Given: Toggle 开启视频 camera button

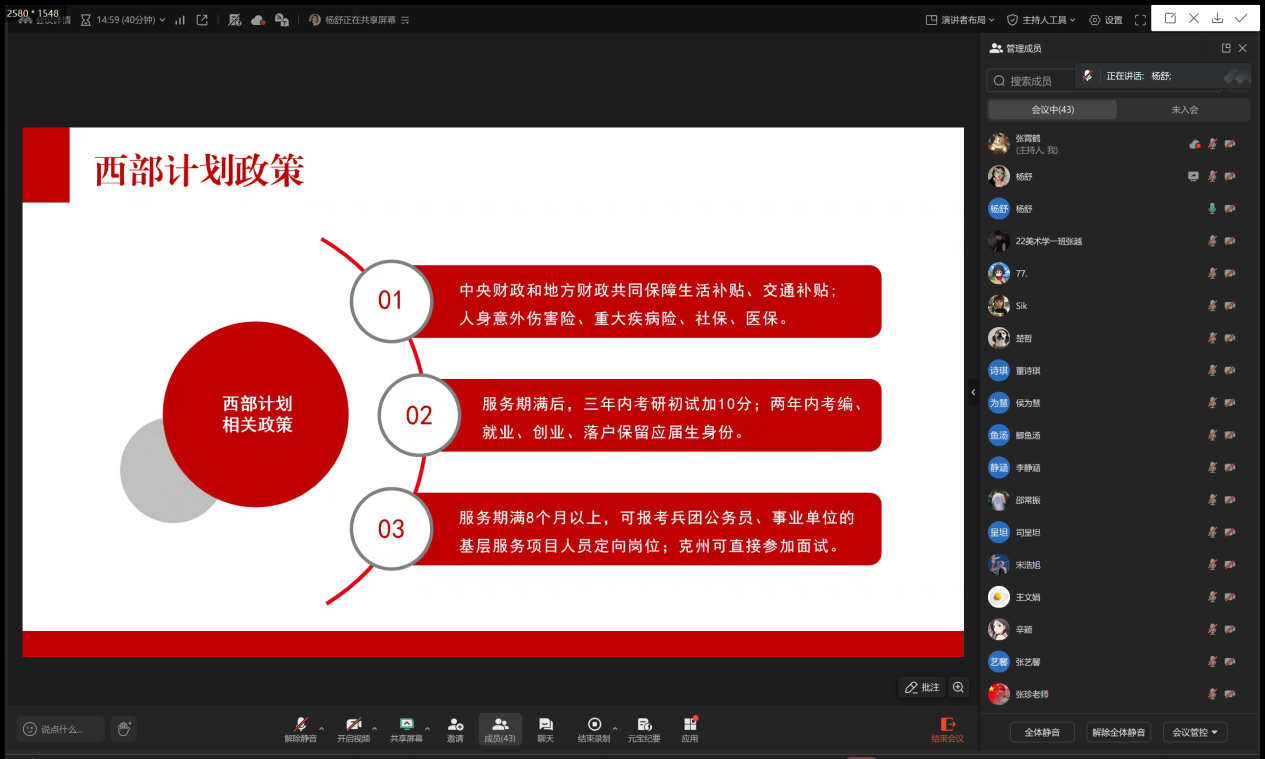Looking at the screenshot, I should (x=353, y=729).
